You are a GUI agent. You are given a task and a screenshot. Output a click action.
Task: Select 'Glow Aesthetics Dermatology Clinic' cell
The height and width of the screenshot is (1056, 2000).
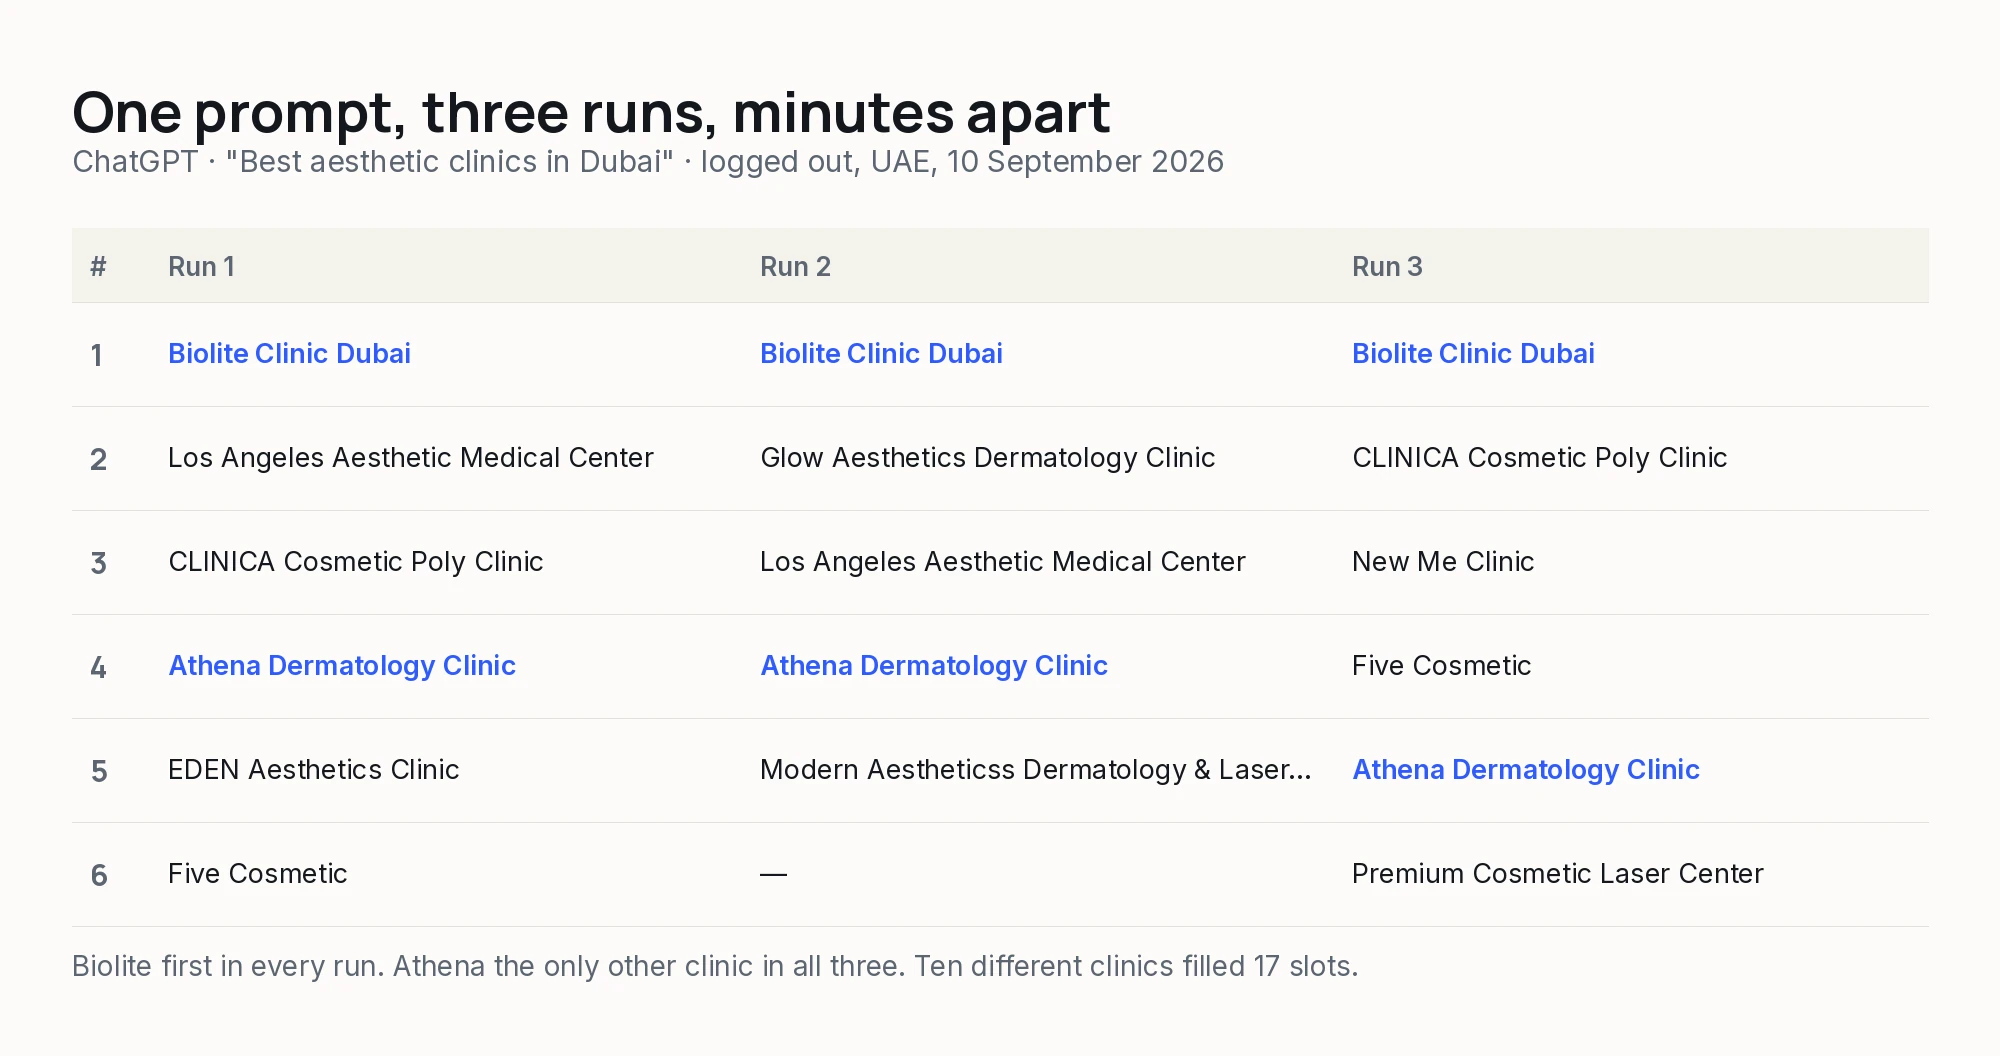tap(987, 457)
